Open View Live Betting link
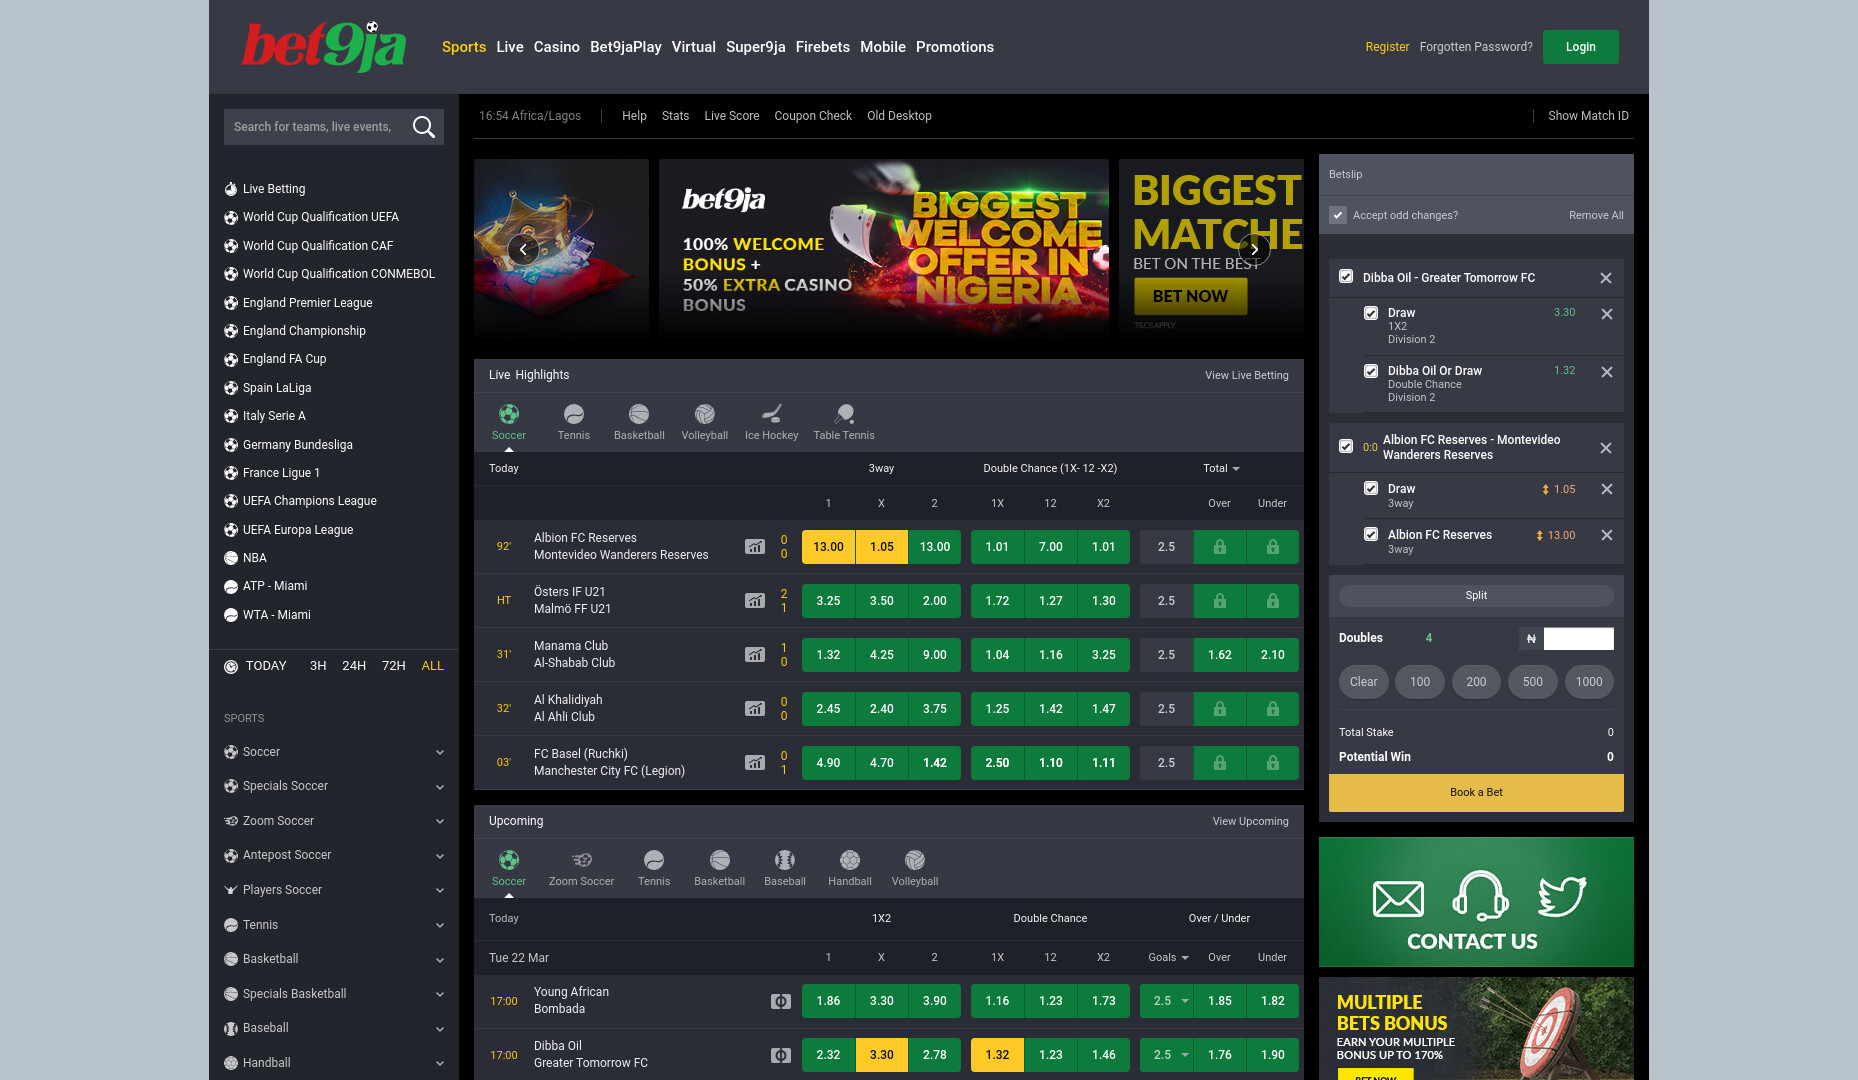 tap(1247, 376)
